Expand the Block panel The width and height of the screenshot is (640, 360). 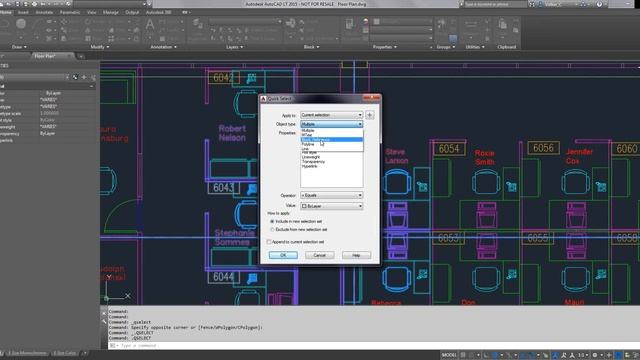[311, 47]
